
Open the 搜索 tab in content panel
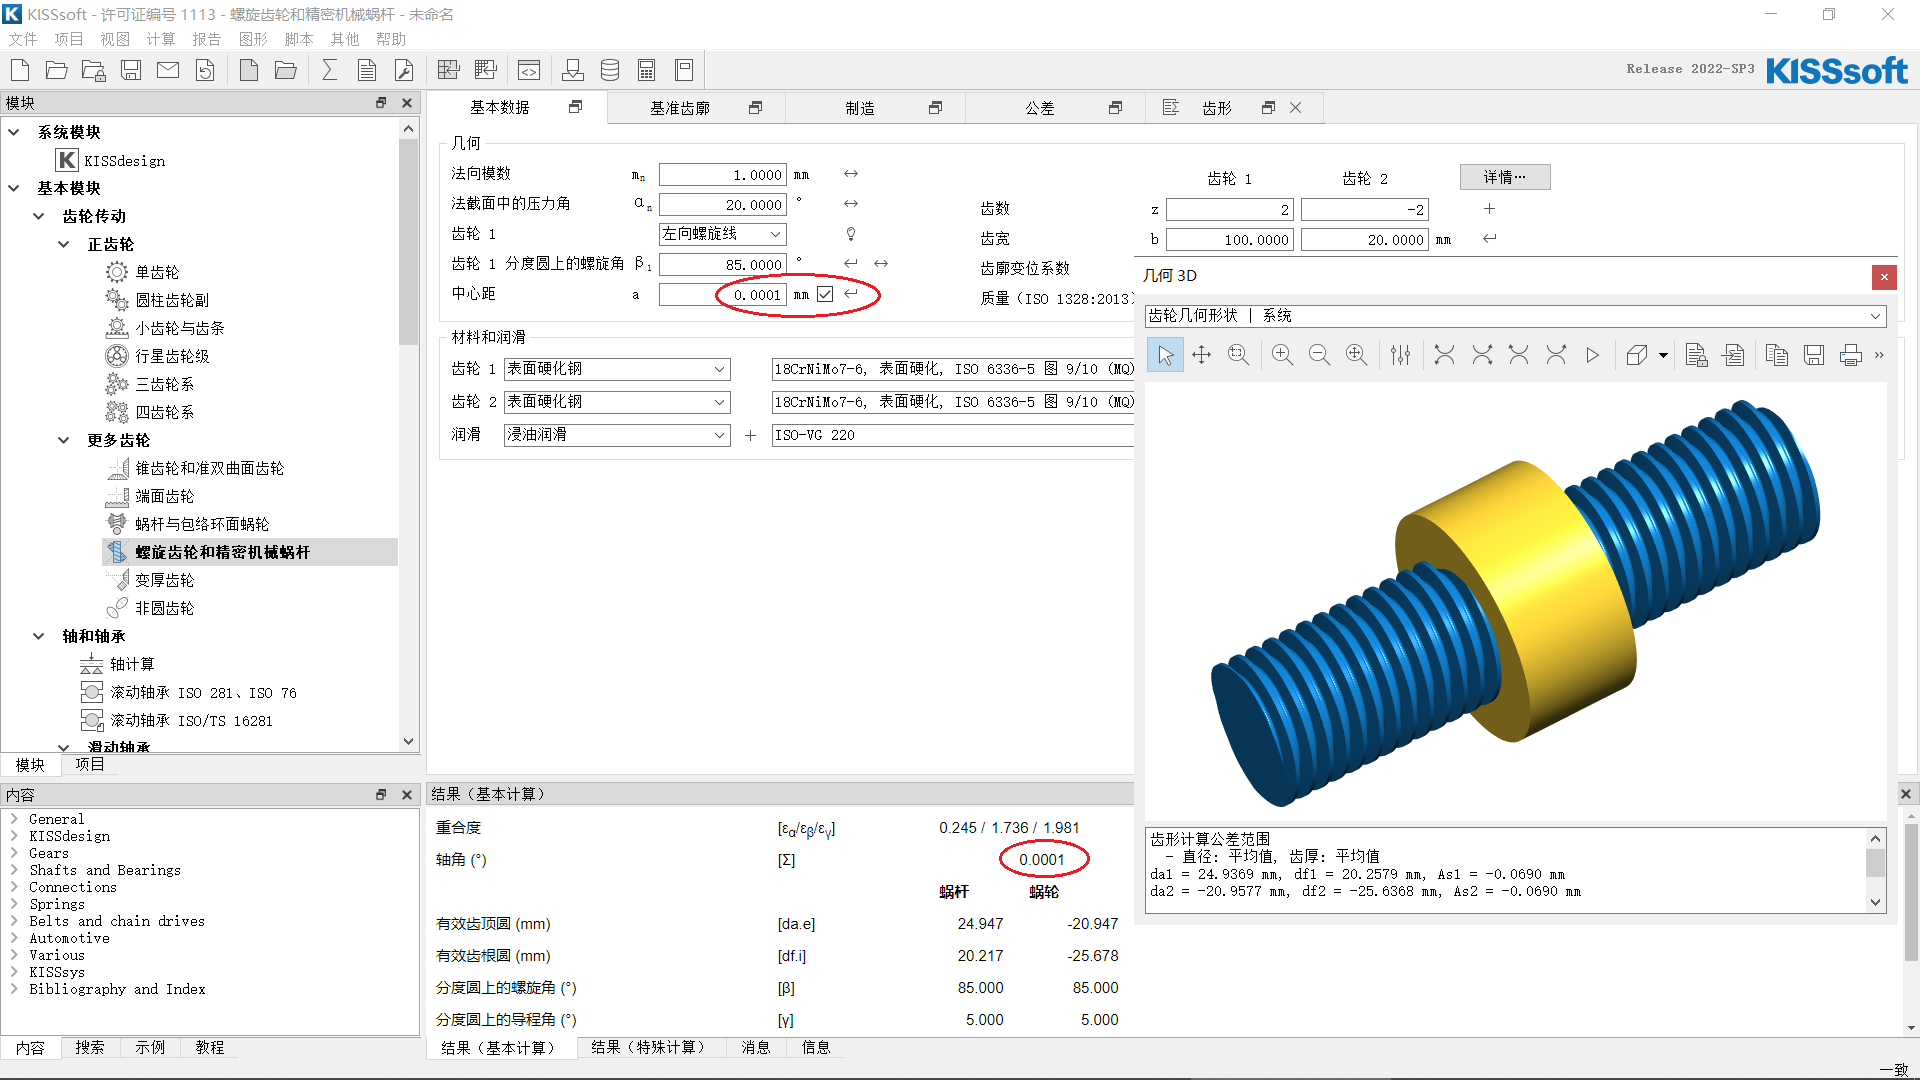click(90, 1047)
